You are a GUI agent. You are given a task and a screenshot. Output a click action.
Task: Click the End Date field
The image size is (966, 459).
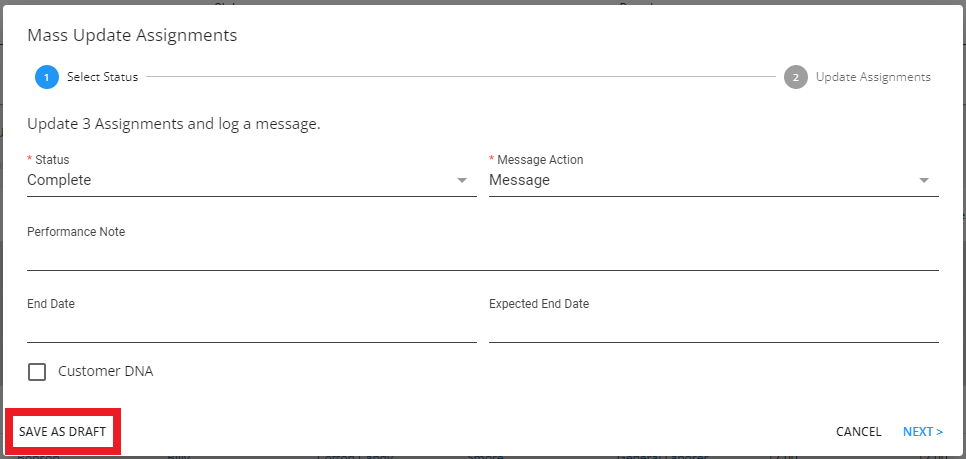click(x=251, y=328)
